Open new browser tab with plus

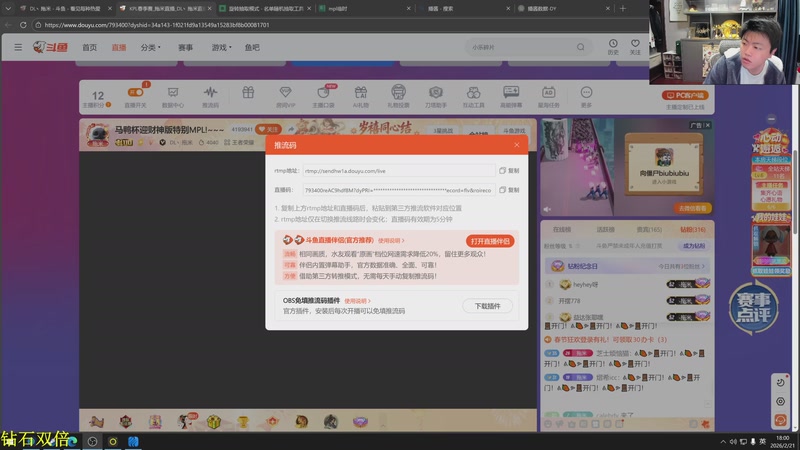tap(622, 8)
